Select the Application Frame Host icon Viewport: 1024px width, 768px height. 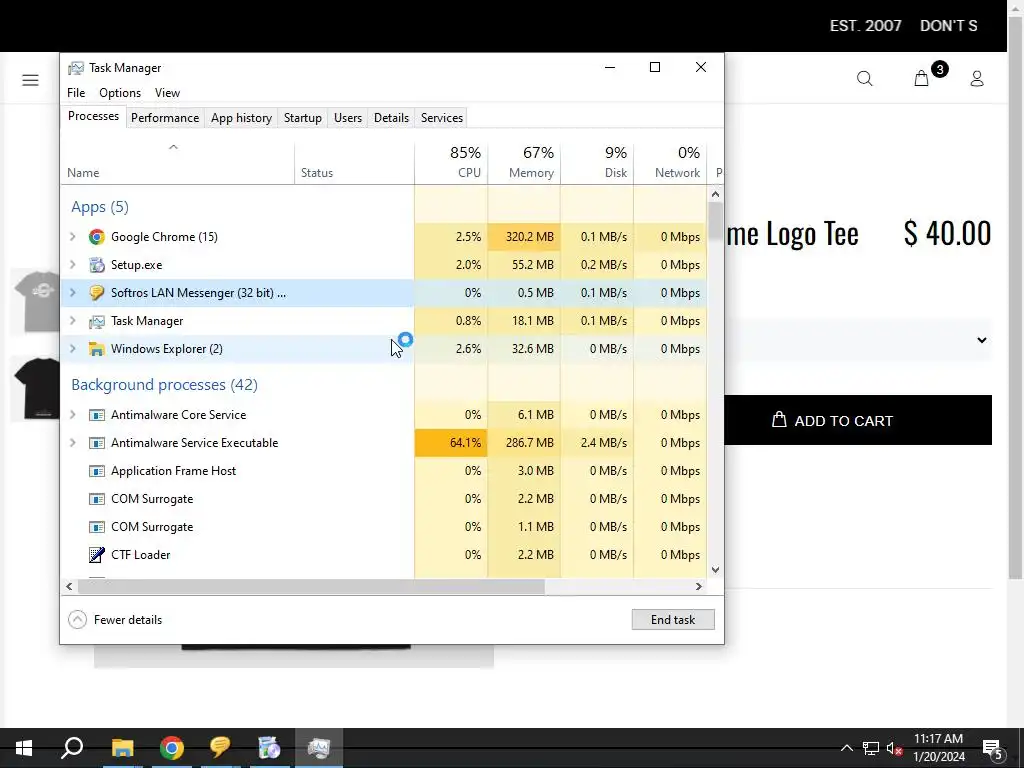97,472
